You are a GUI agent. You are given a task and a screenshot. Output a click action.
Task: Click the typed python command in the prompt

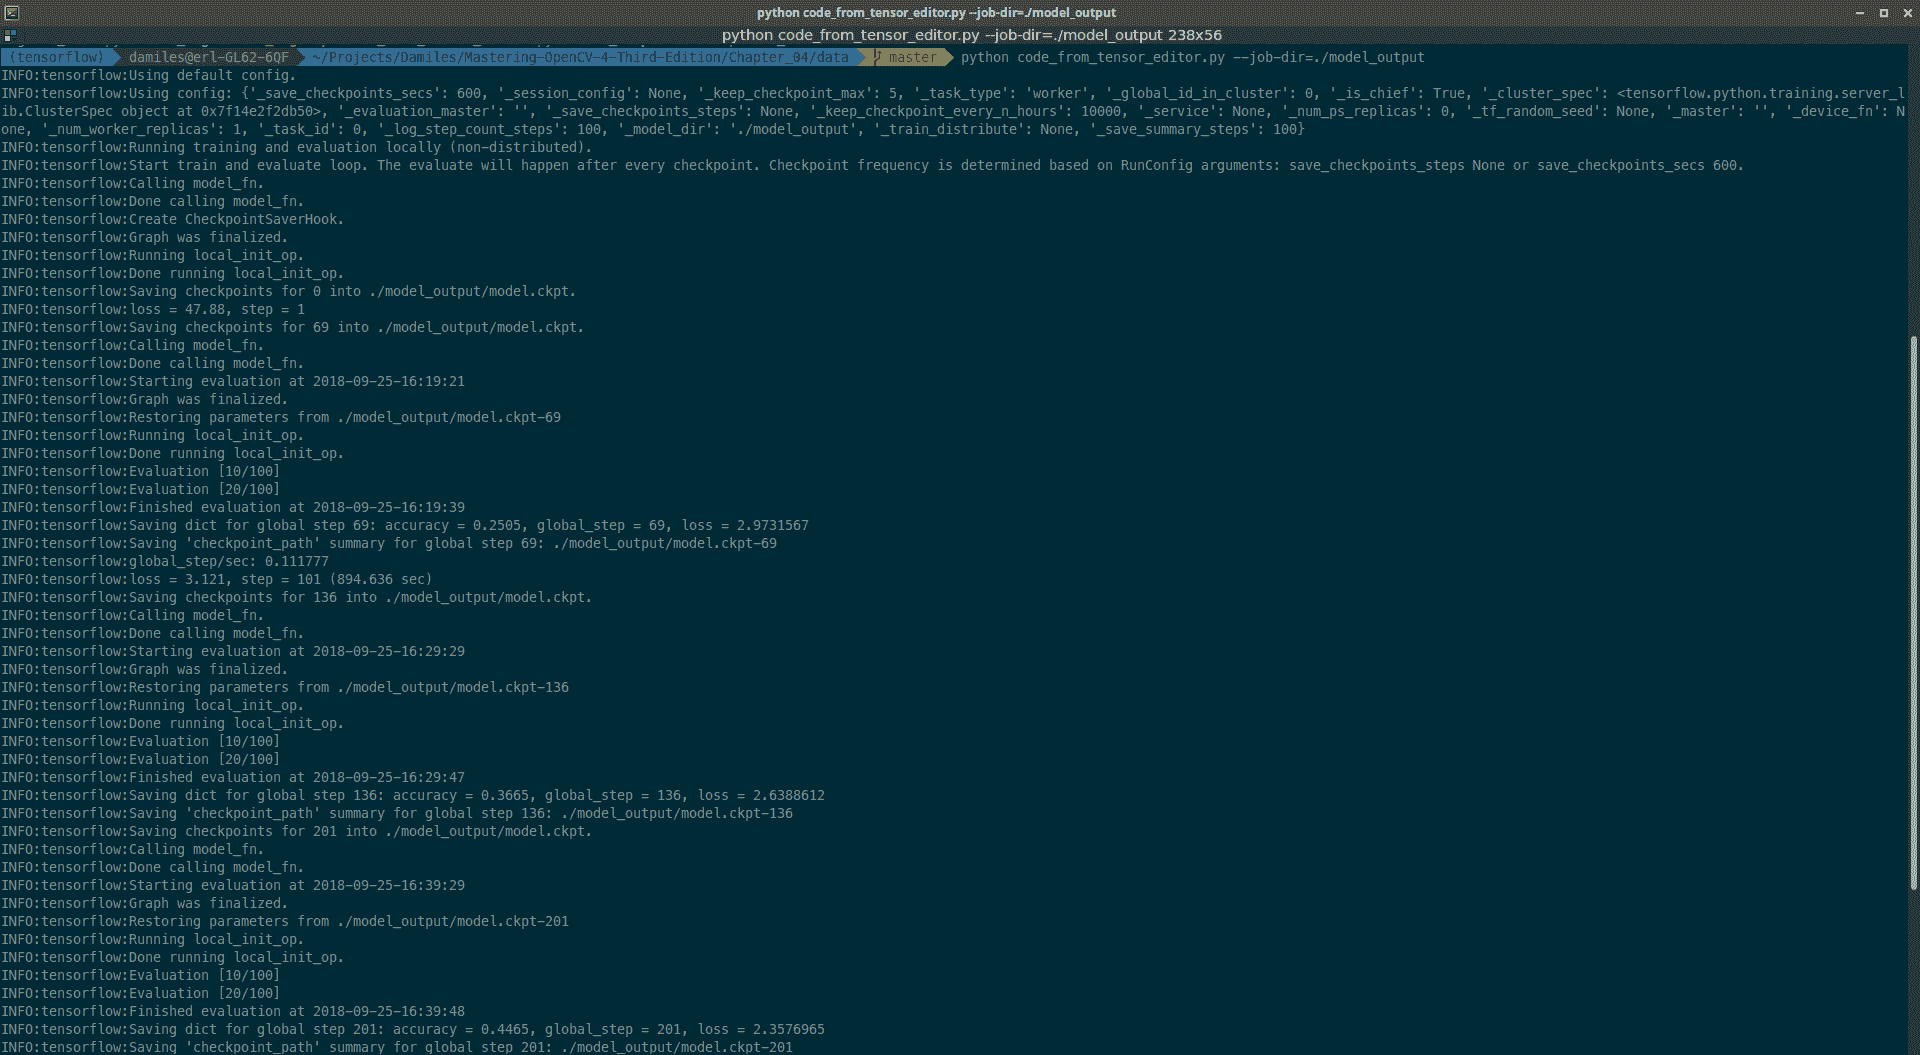(x=1192, y=57)
